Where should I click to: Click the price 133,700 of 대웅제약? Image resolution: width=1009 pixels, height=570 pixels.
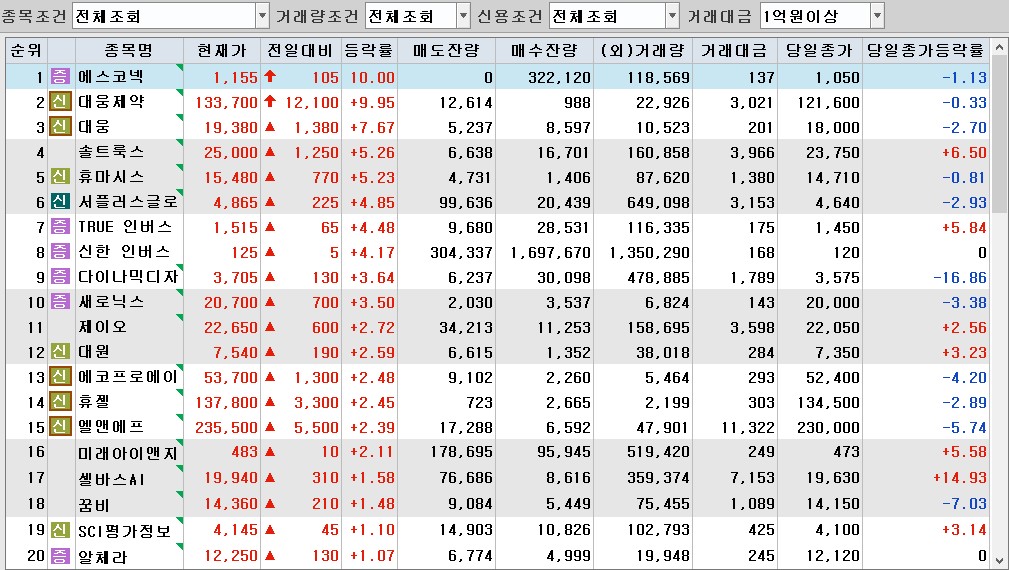227,102
